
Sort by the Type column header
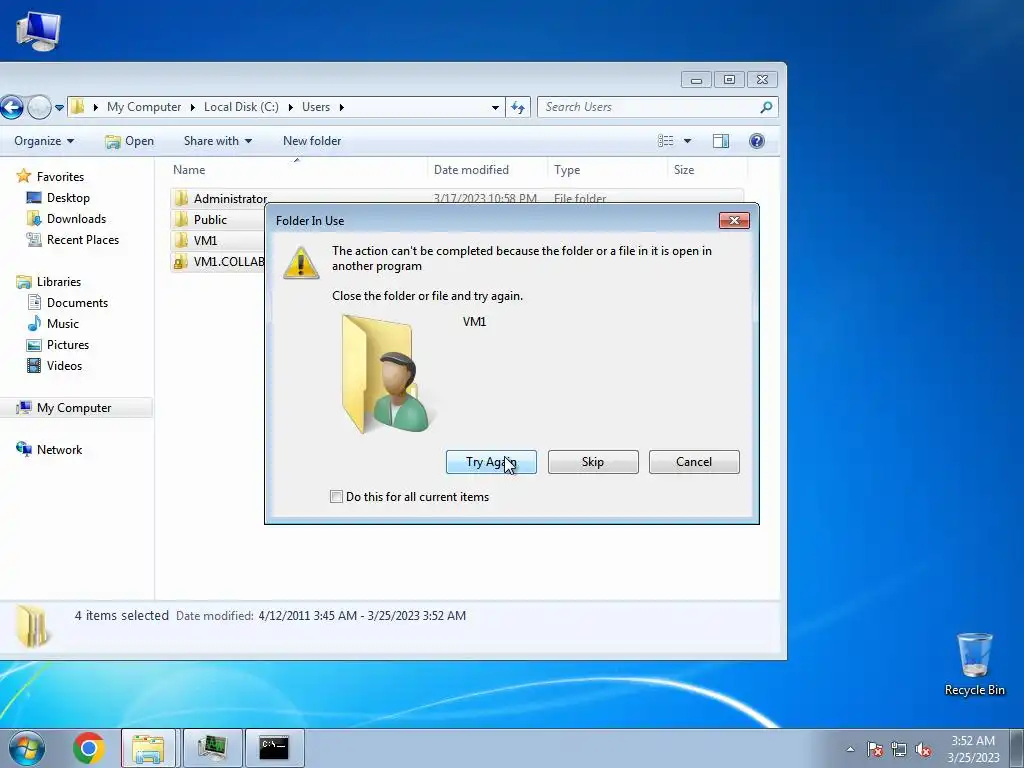pyautogui.click(x=608, y=170)
